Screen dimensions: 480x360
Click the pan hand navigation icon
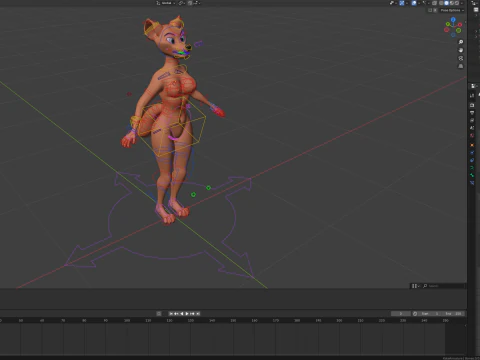click(461, 50)
